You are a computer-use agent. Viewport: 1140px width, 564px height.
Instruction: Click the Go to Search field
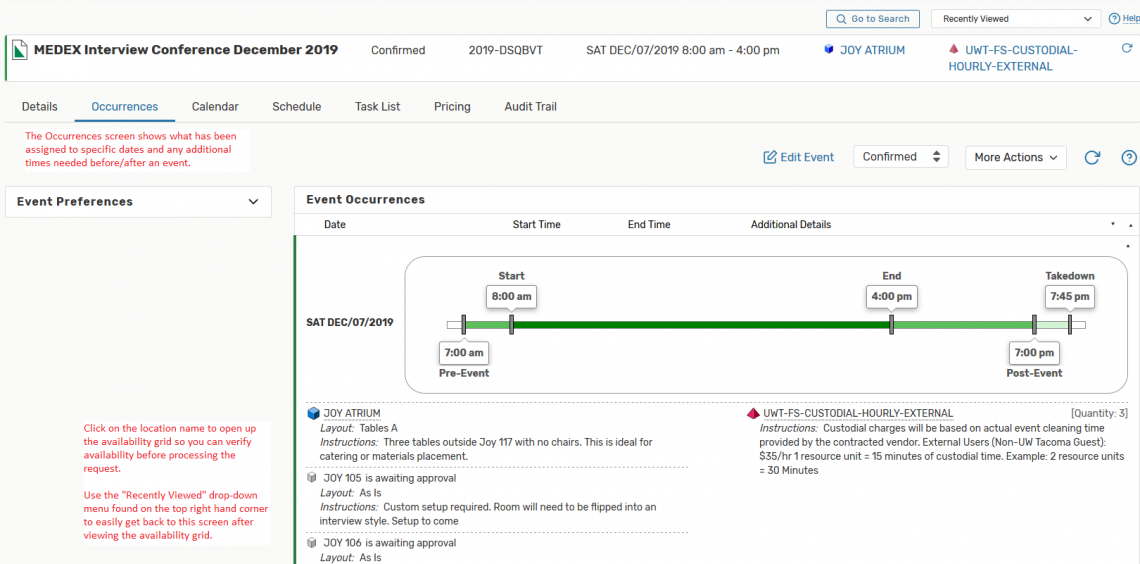(x=872, y=19)
